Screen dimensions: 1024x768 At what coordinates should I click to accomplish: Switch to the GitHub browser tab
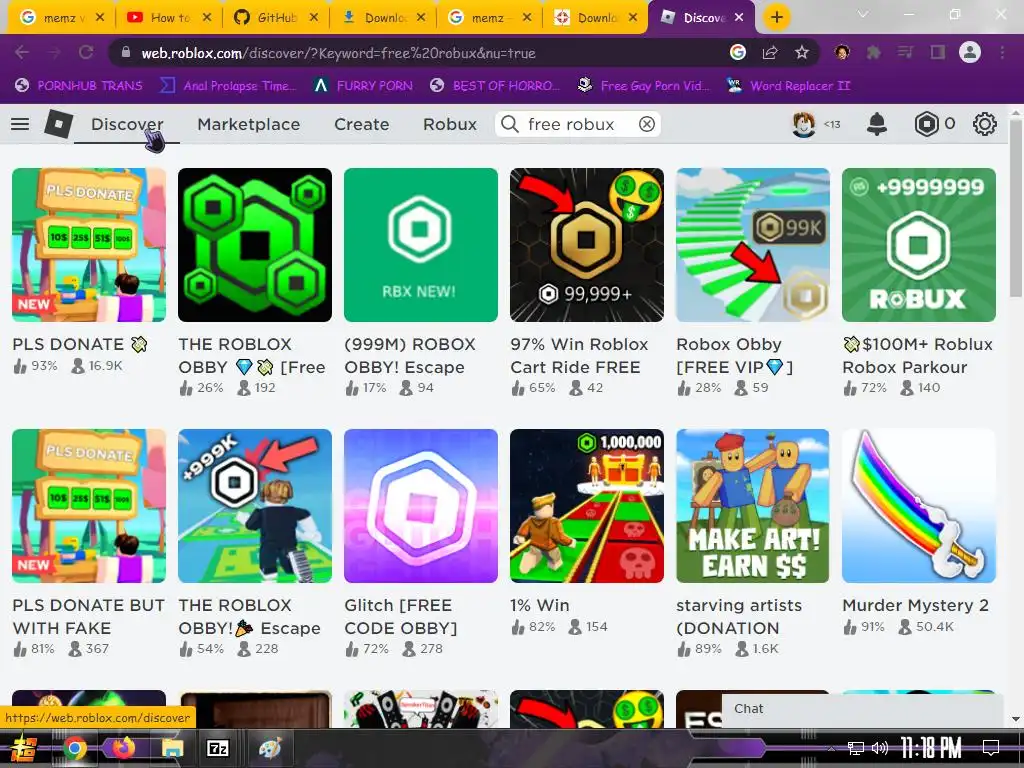[275, 18]
